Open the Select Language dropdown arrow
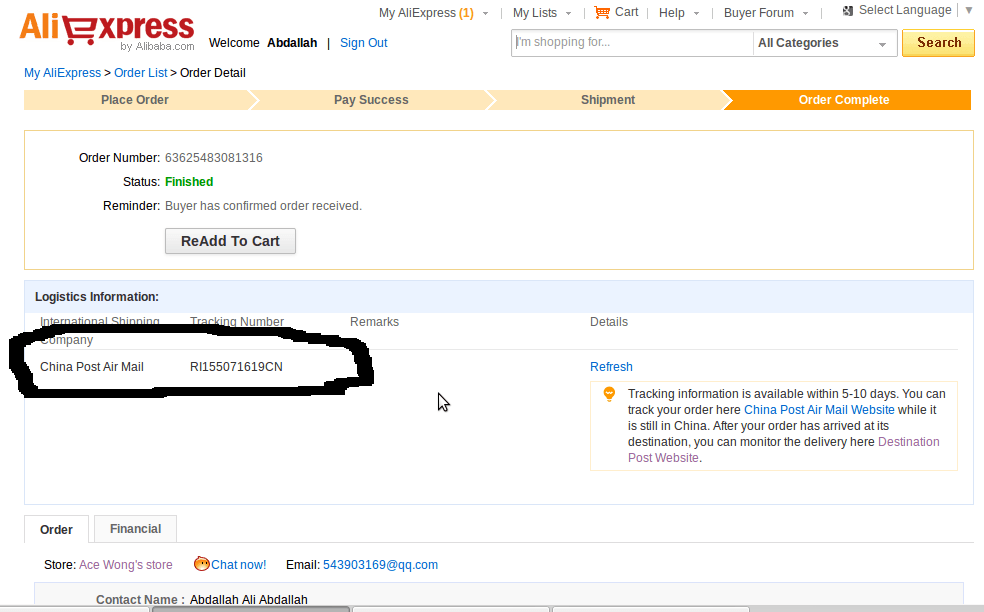This screenshot has height=612, width=984. click(x=969, y=11)
